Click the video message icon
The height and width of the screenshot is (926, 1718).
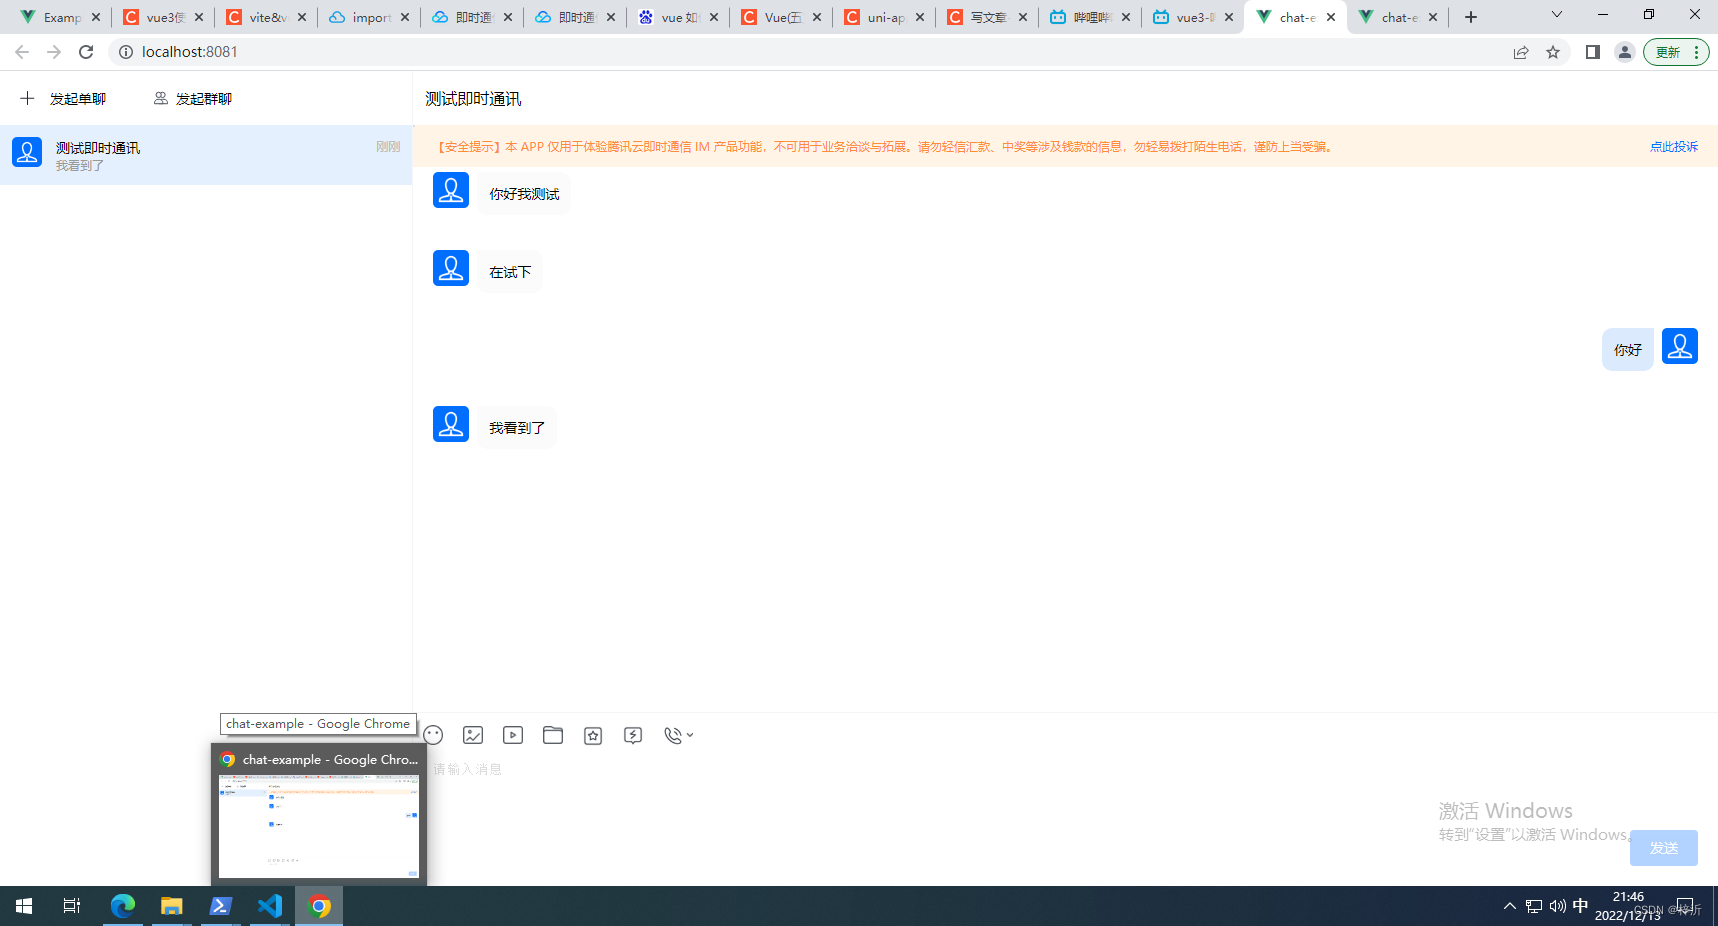[513, 735]
